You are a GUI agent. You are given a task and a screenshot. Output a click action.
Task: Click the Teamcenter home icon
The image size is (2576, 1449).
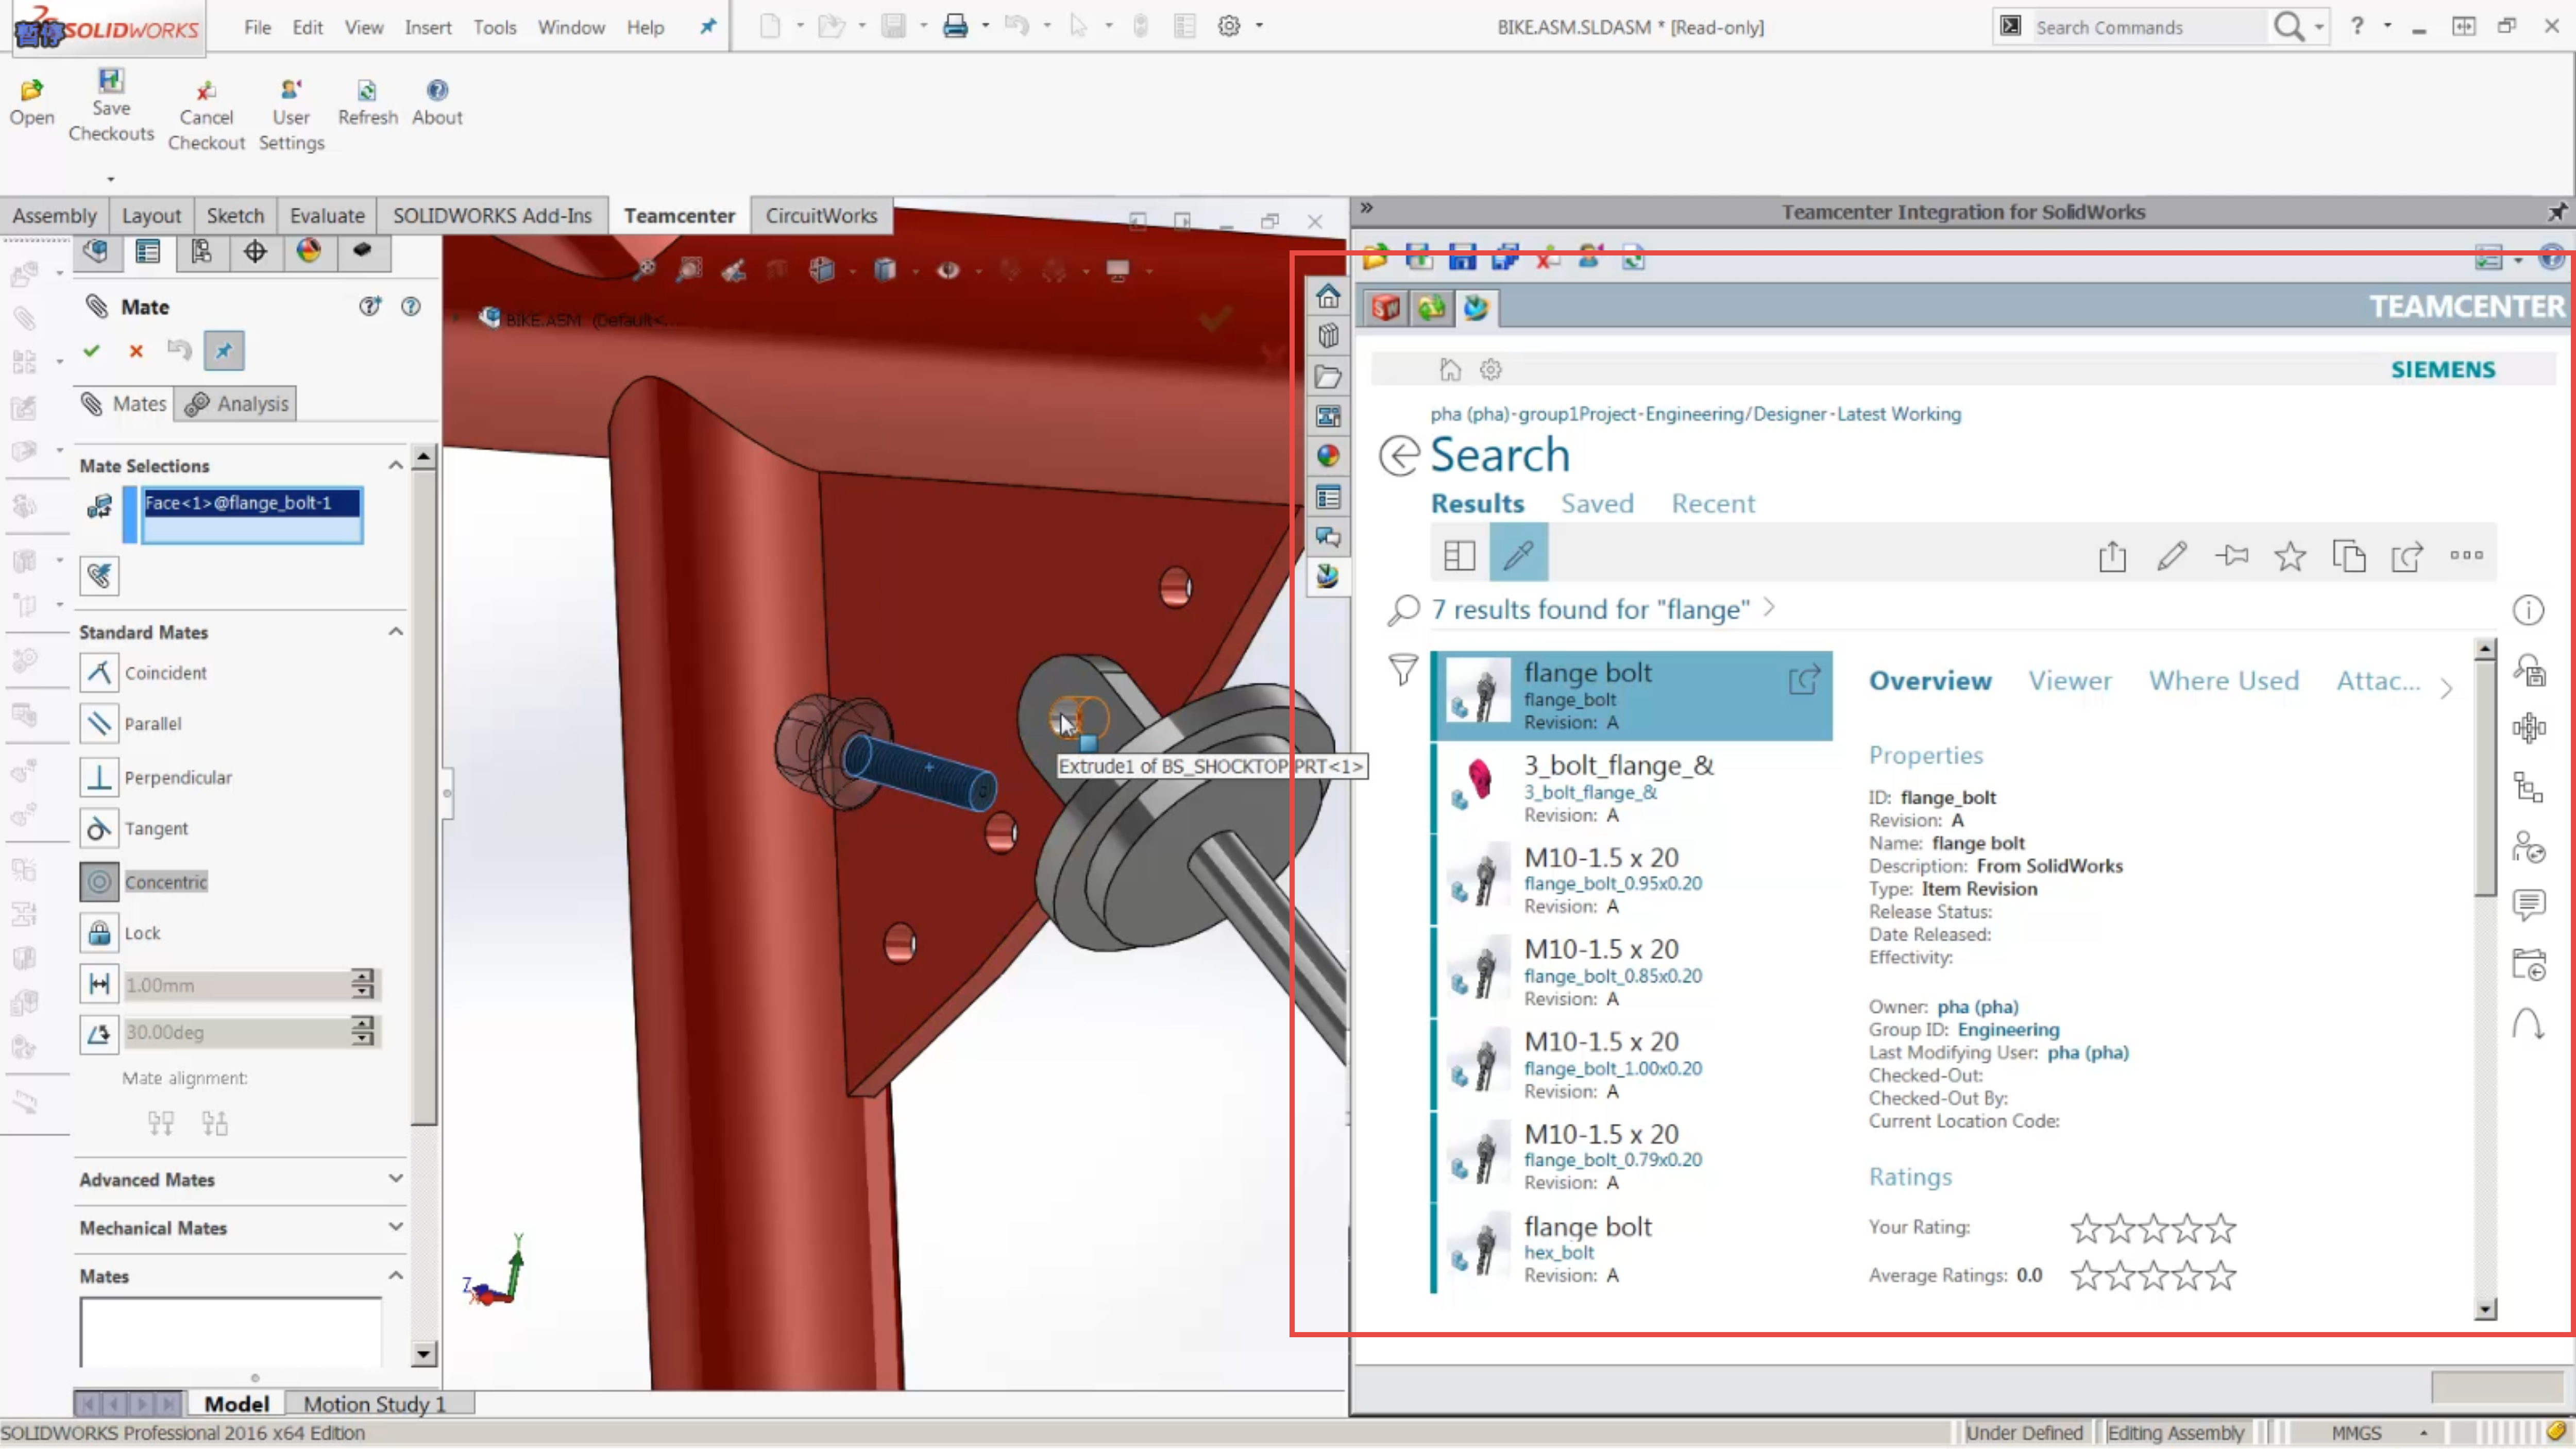click(1450, 370)
